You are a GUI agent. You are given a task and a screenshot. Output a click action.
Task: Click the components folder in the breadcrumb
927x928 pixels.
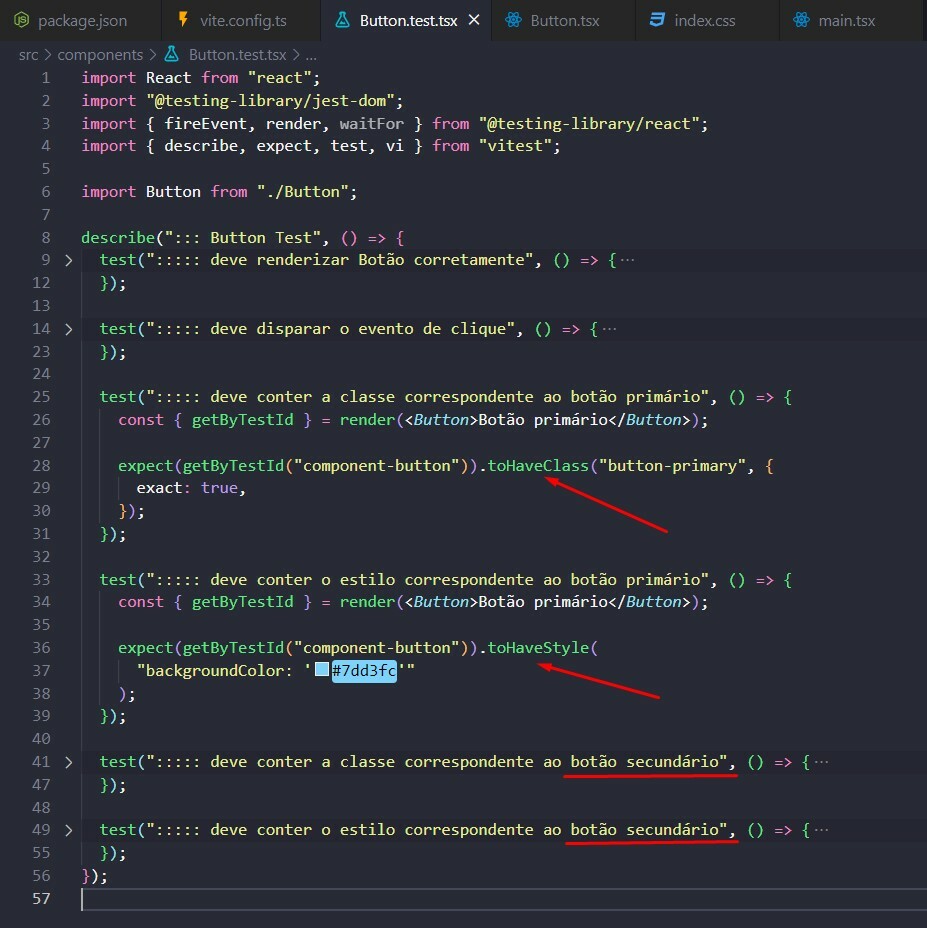(100, 55)
